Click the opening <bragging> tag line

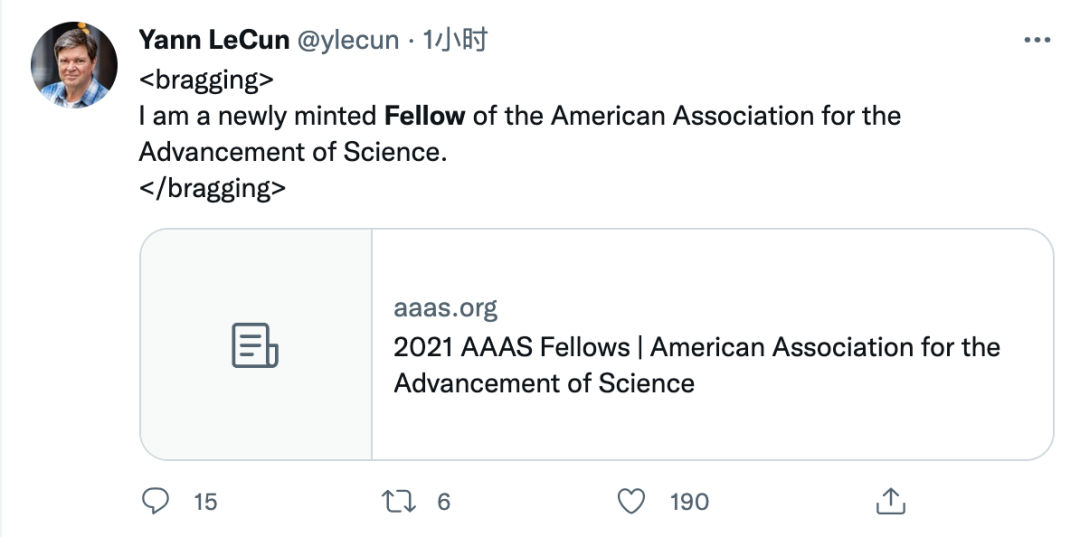pos(205,78)
